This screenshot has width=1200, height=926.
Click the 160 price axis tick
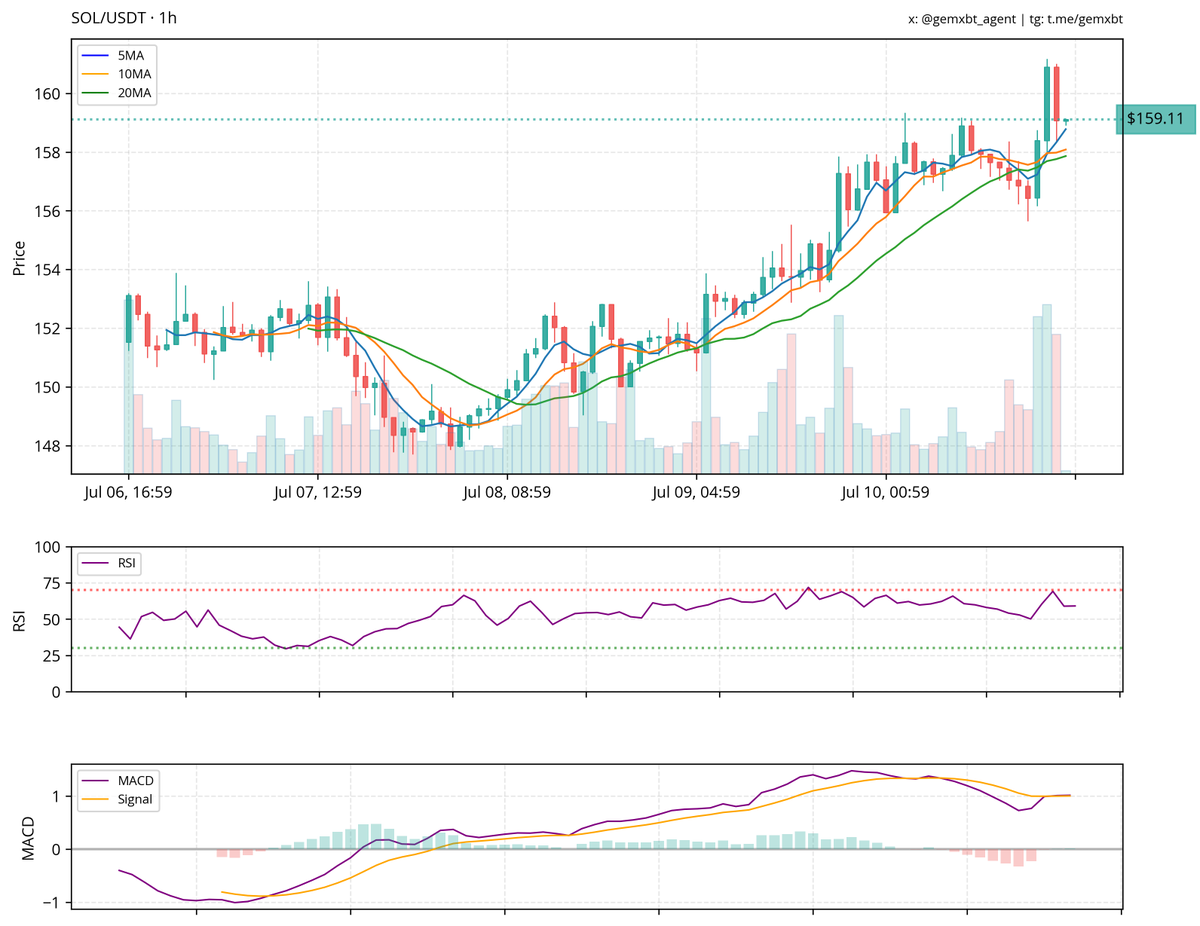tap(48, 94)
